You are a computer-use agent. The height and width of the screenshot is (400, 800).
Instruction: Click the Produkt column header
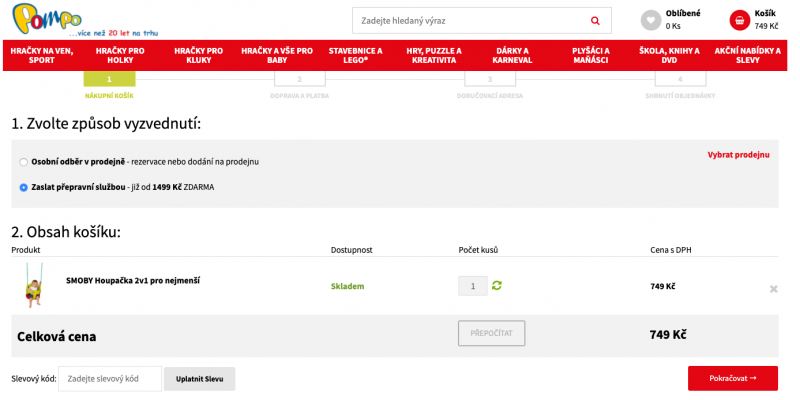(26, 250)
